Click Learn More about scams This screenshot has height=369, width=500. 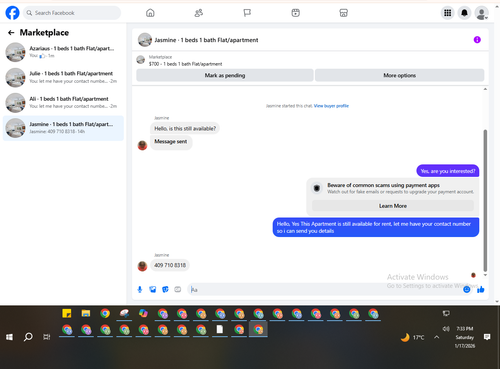[393, 206]
